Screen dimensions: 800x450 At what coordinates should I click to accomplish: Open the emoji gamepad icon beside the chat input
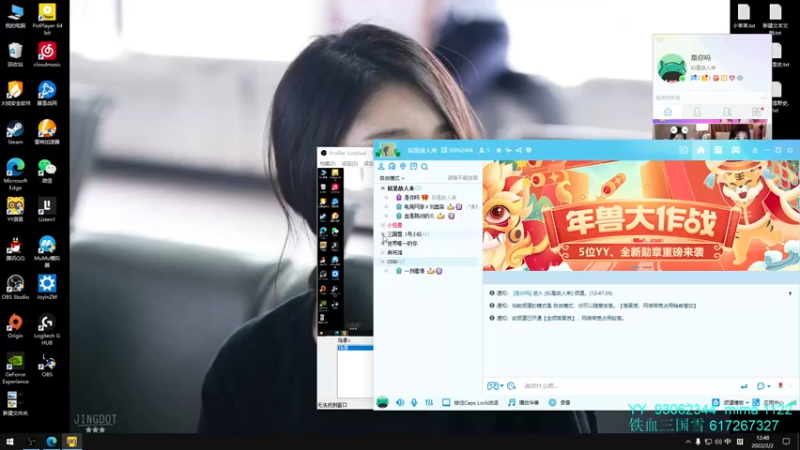492,386
